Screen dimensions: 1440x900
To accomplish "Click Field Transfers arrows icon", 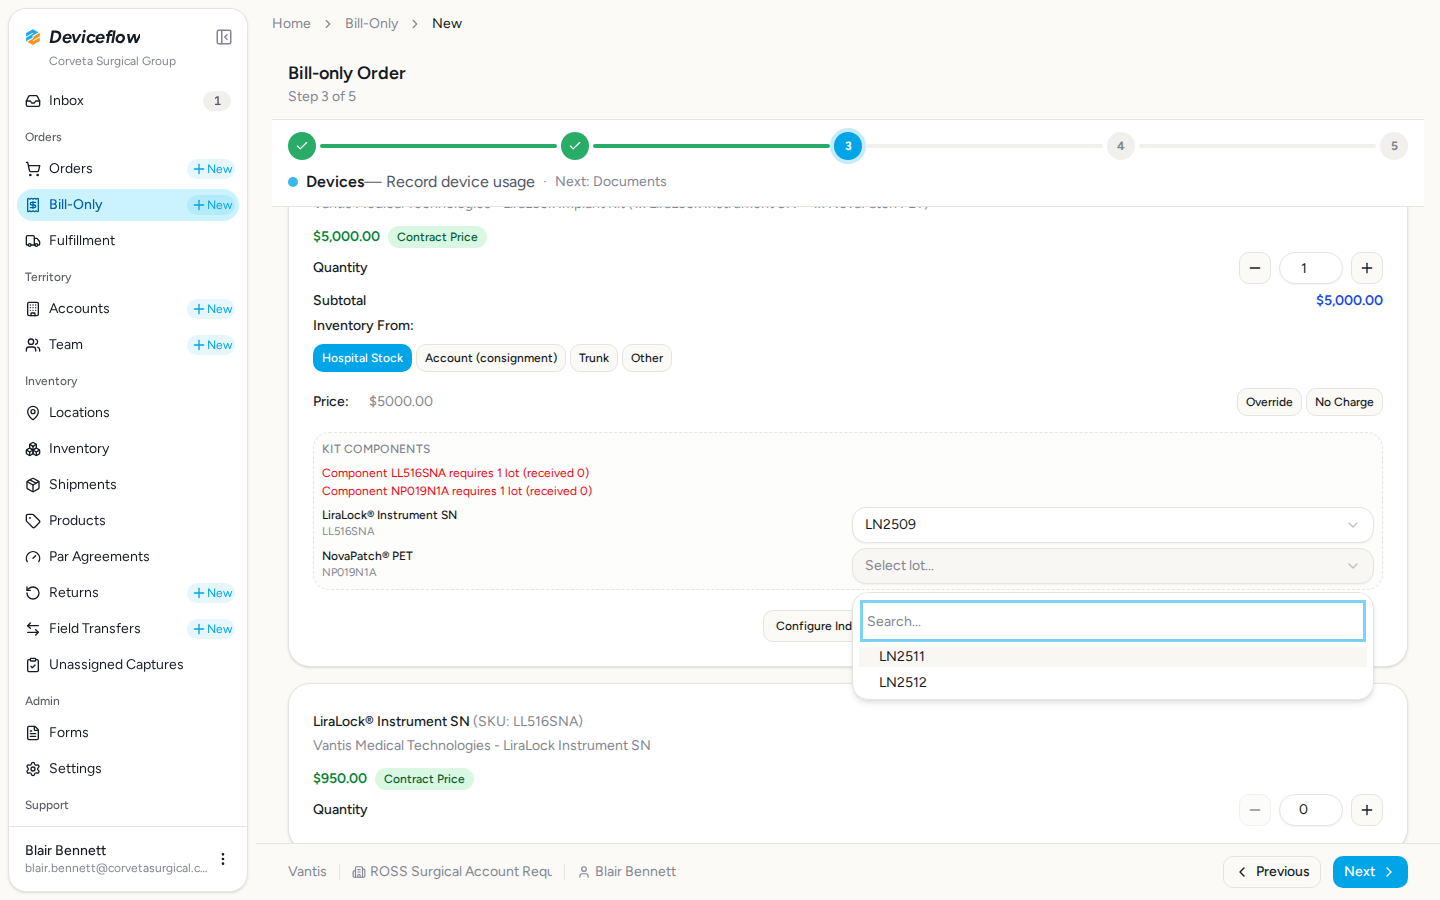I will 33,629.
